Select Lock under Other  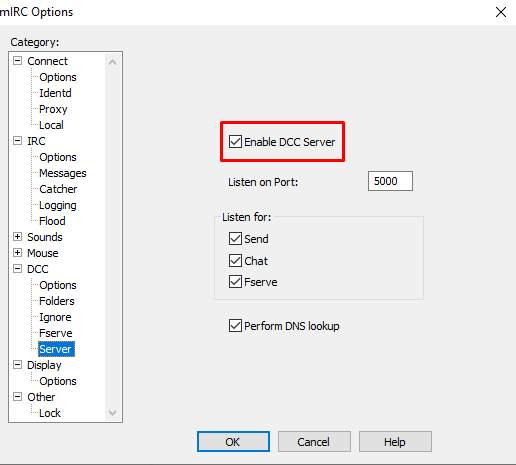pos(50,413)
